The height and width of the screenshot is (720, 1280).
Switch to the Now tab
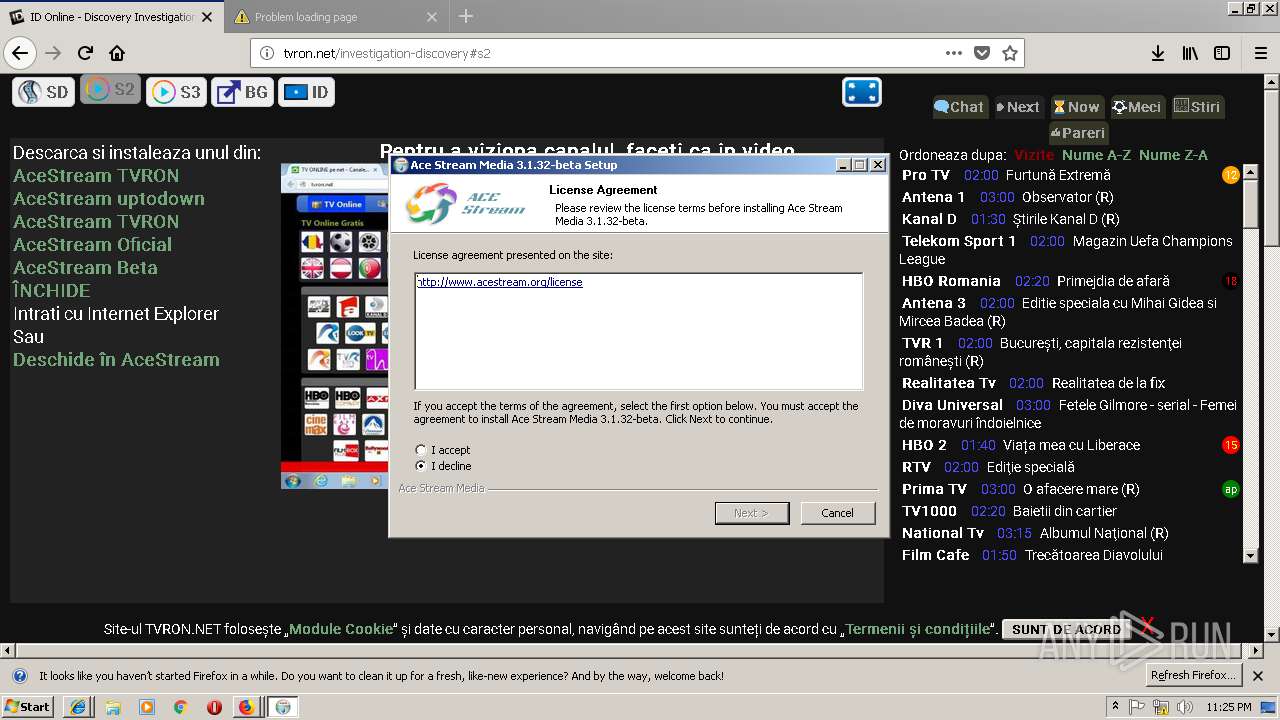coord(1076,107)
